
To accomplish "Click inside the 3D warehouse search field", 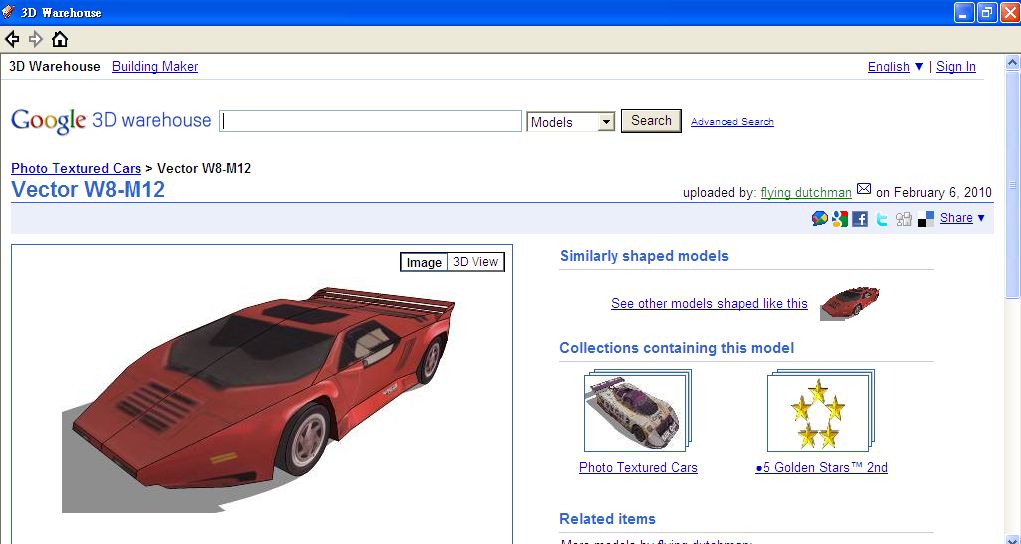I will coord(370,121).
